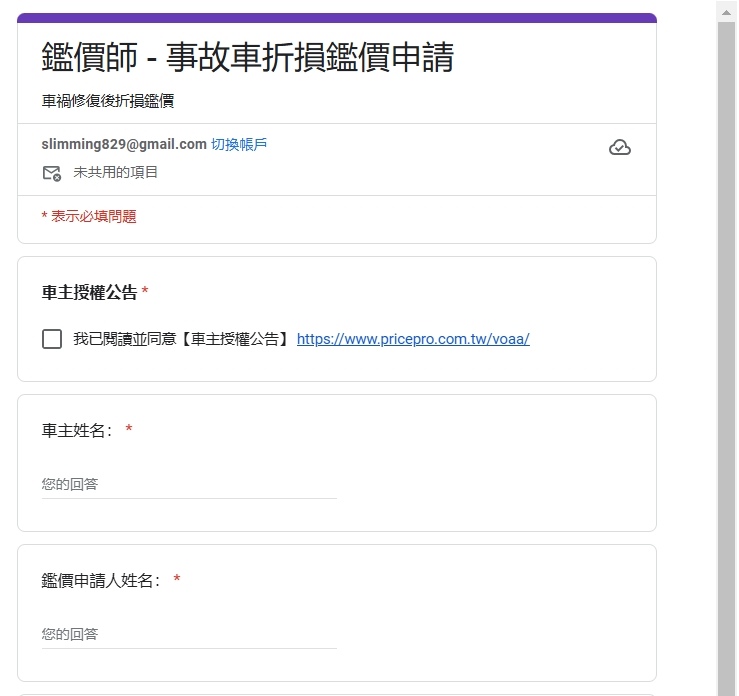This screenshot has width=739, height=696.
Task: Click the 未共用的項目 text
Action: click(115, 172)
